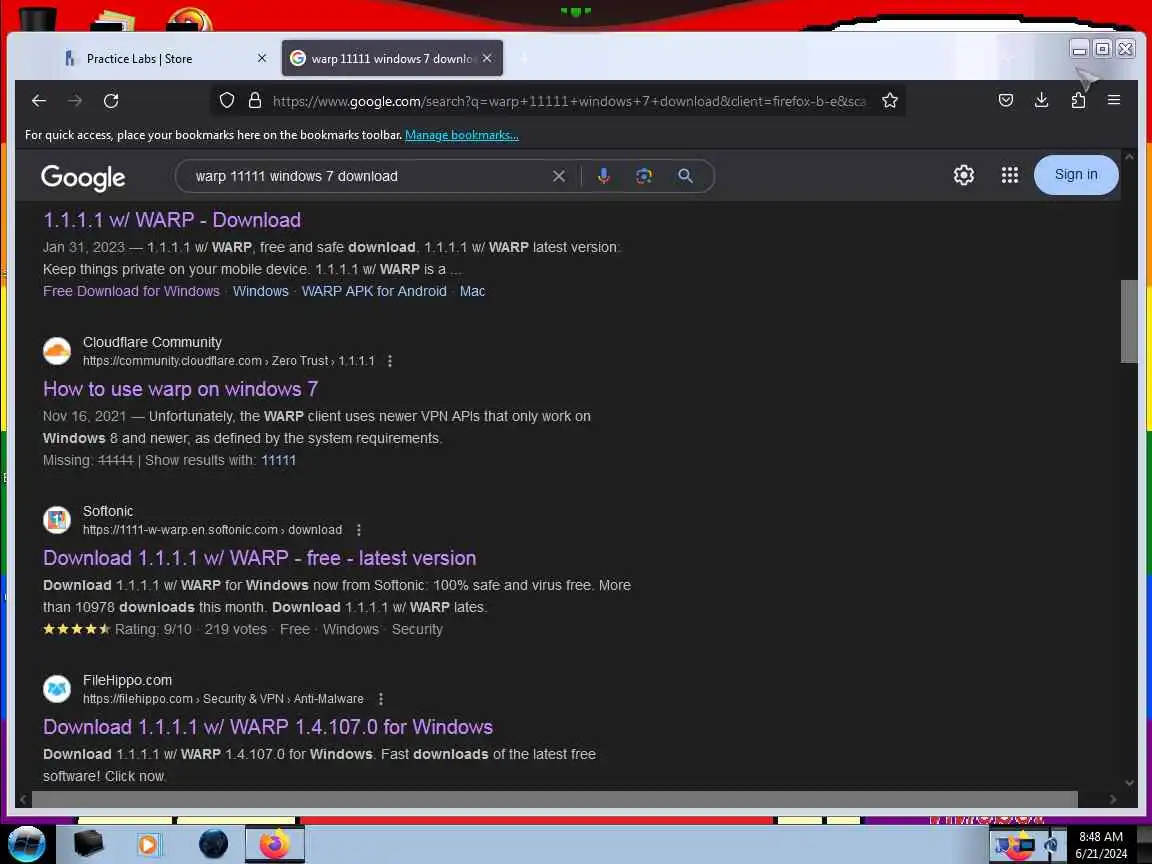Screen dimensions: 1152x864
Task: Click the magnifier search button
Action: [685, 176]
